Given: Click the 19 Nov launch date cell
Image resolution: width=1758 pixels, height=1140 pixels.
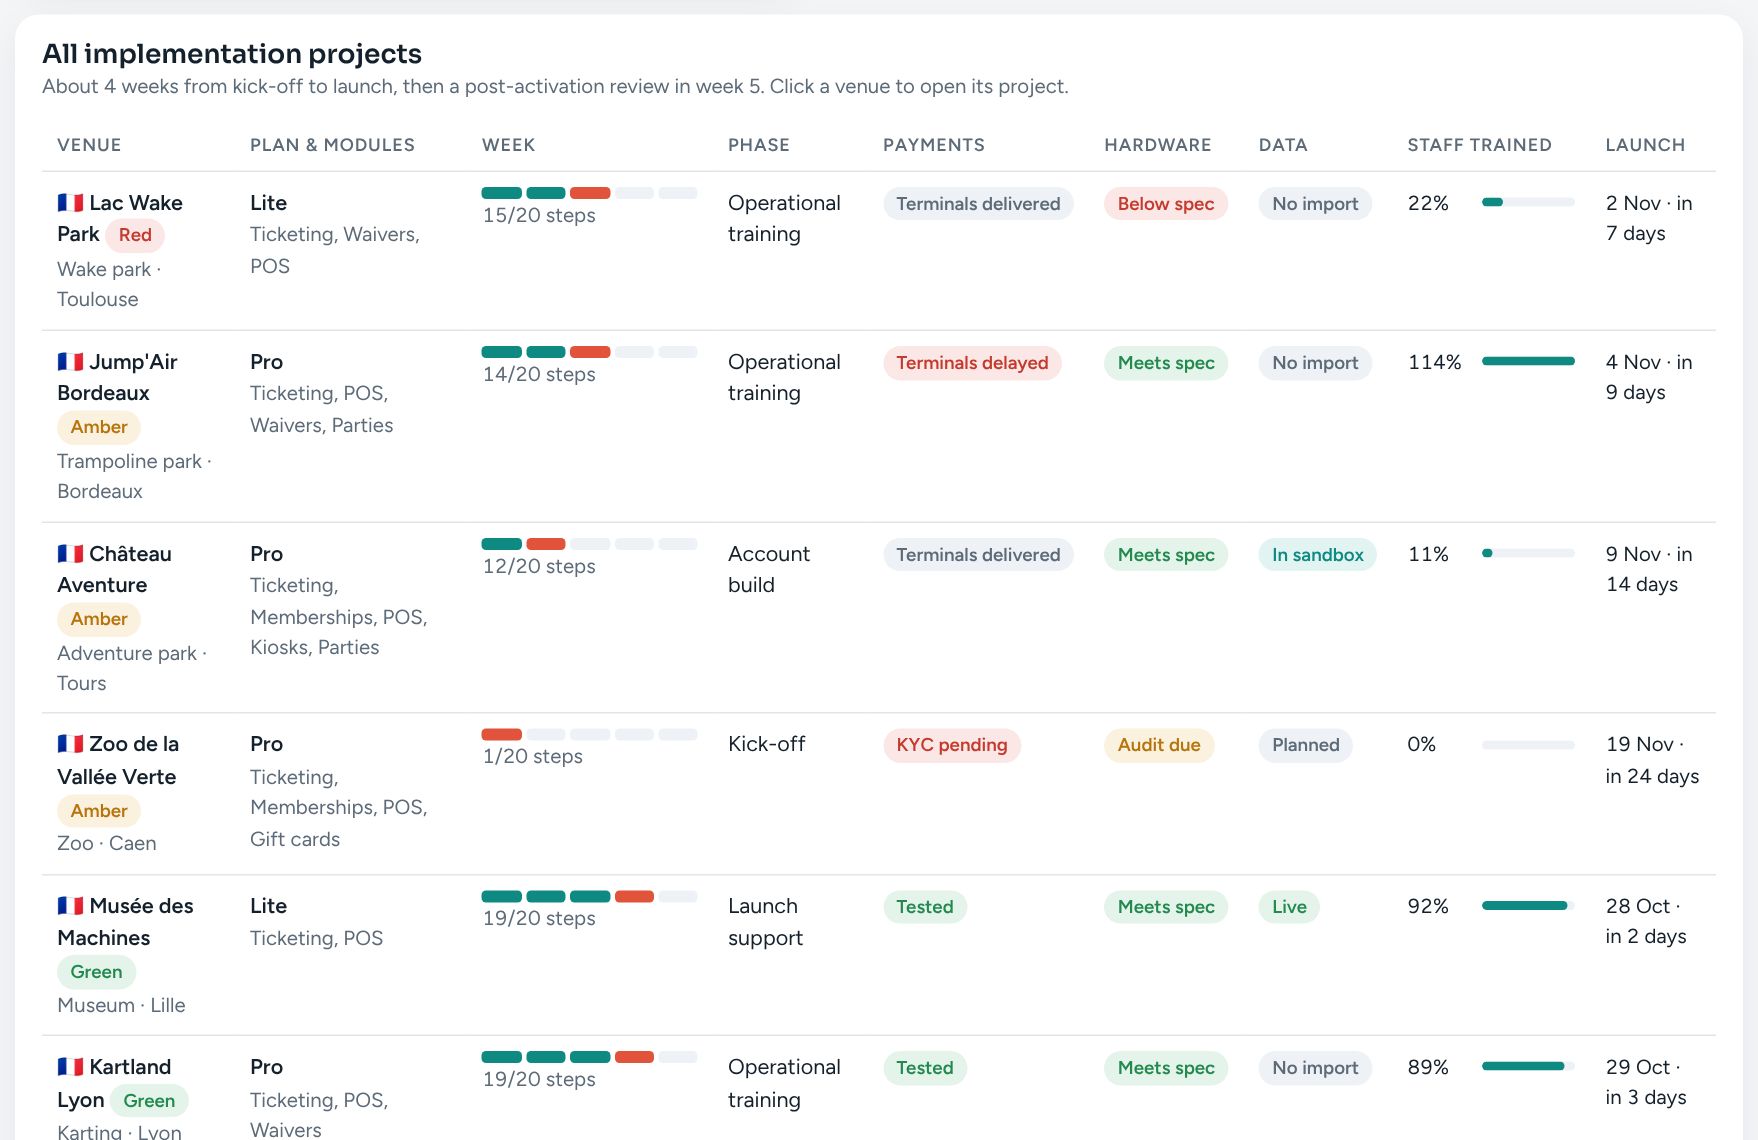Looking at the screenshot, I should coord(1652,760).
